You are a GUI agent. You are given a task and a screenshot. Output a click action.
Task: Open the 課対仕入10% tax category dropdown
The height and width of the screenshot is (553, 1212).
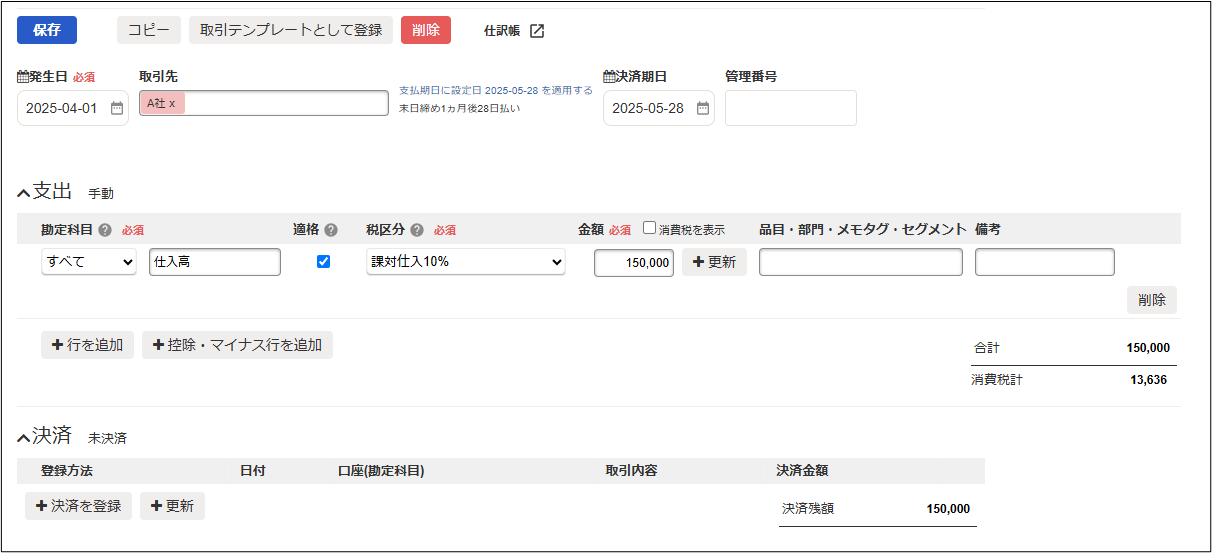[x=465, y=262]
